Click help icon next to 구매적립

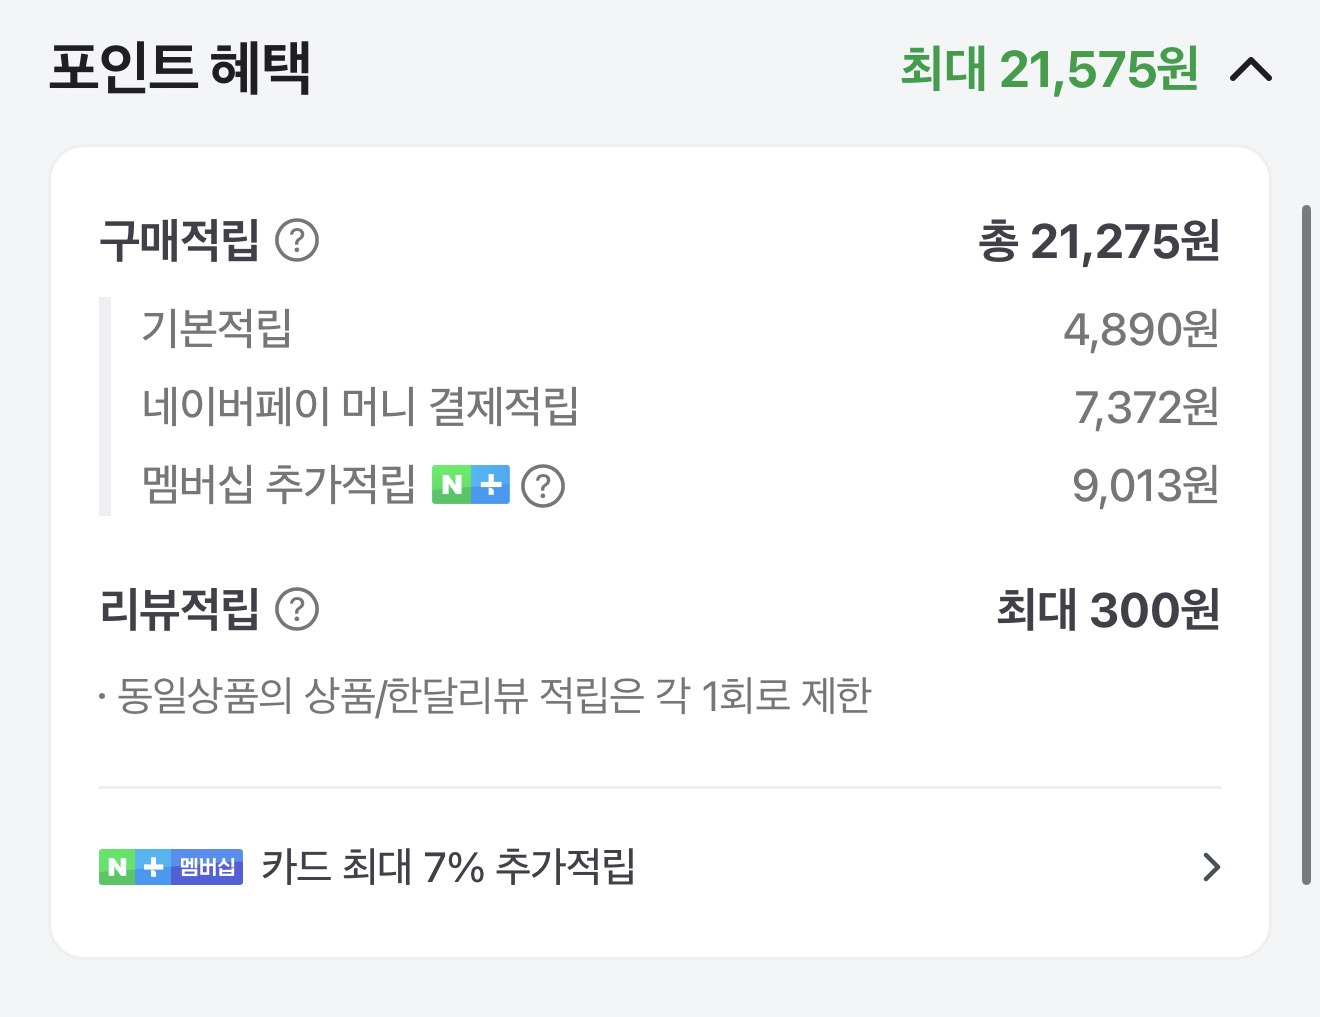[297, 241]
